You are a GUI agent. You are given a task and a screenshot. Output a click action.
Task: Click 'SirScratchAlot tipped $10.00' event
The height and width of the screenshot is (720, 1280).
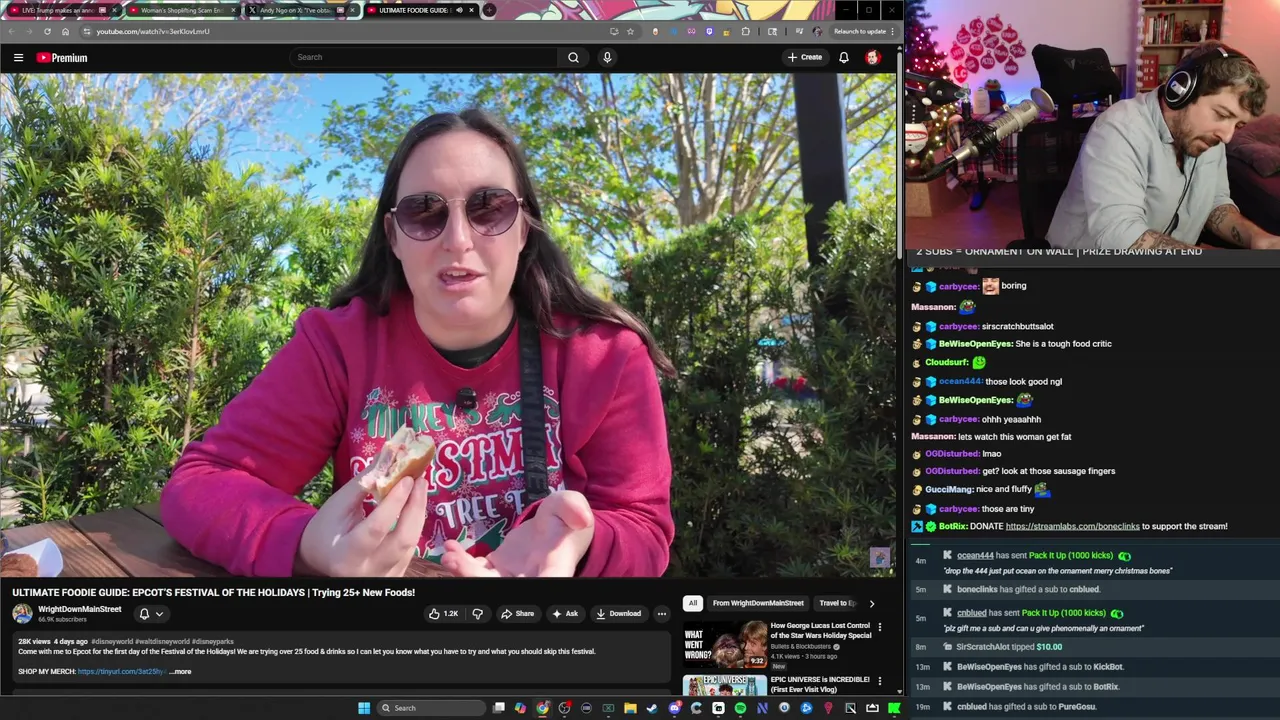(x=1009, y=647)
